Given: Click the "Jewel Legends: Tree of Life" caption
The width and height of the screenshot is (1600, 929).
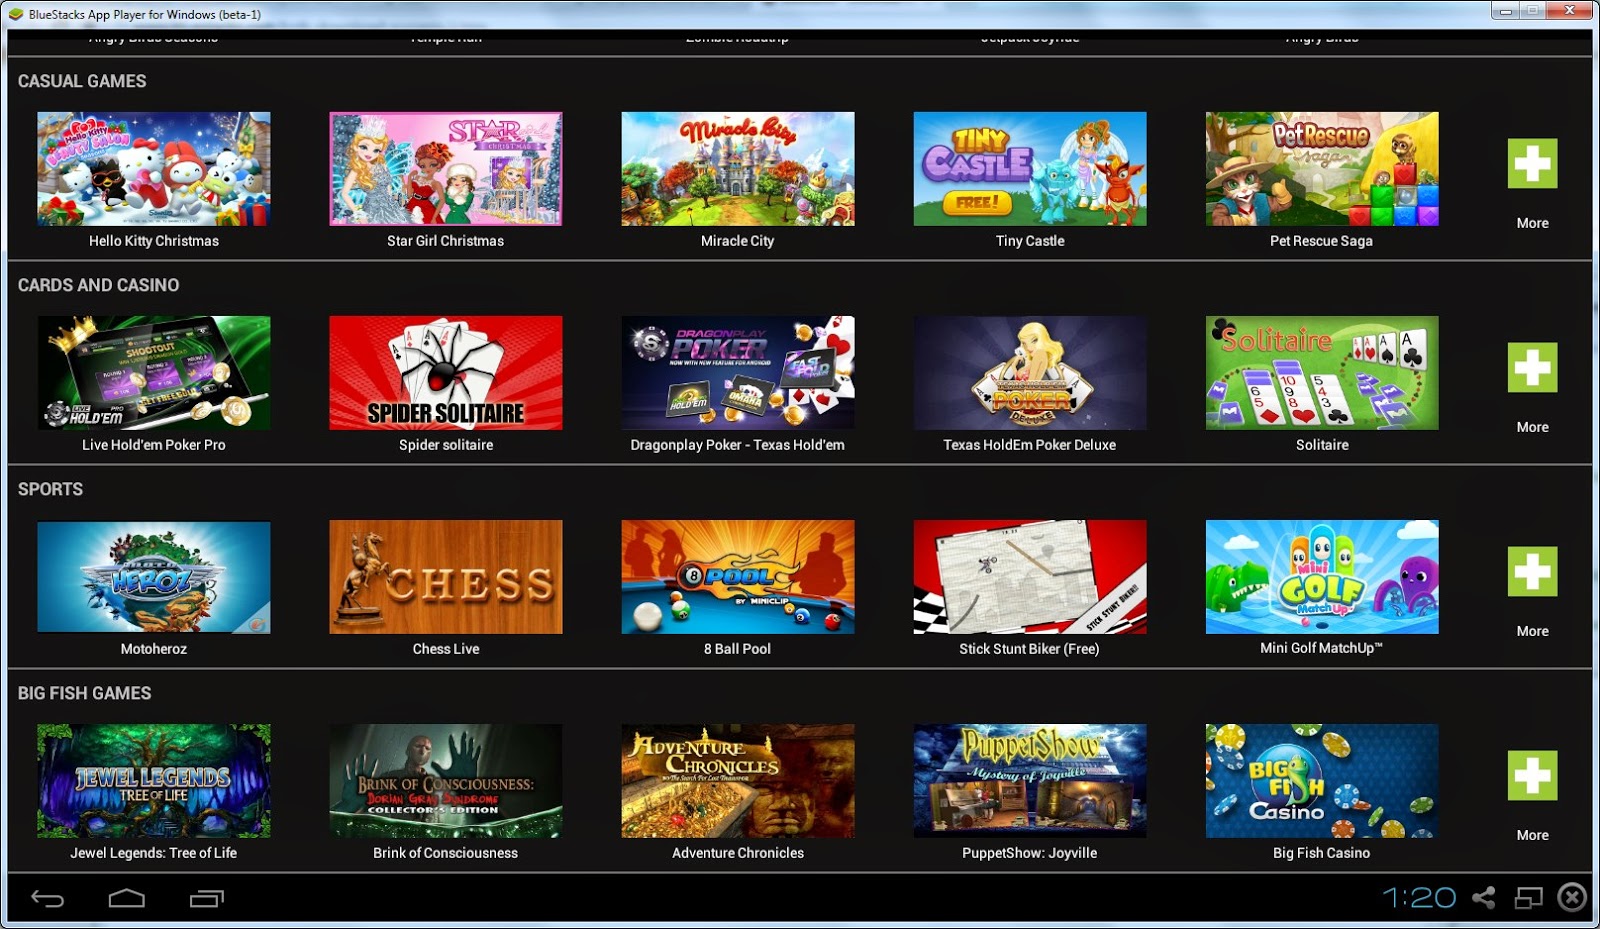Looking at the screenshot, I should click(154, 853).
